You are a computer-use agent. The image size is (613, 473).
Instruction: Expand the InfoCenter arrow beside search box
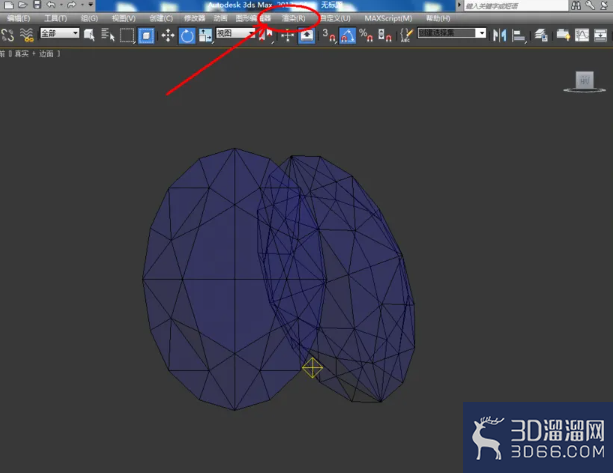(459, 5)
